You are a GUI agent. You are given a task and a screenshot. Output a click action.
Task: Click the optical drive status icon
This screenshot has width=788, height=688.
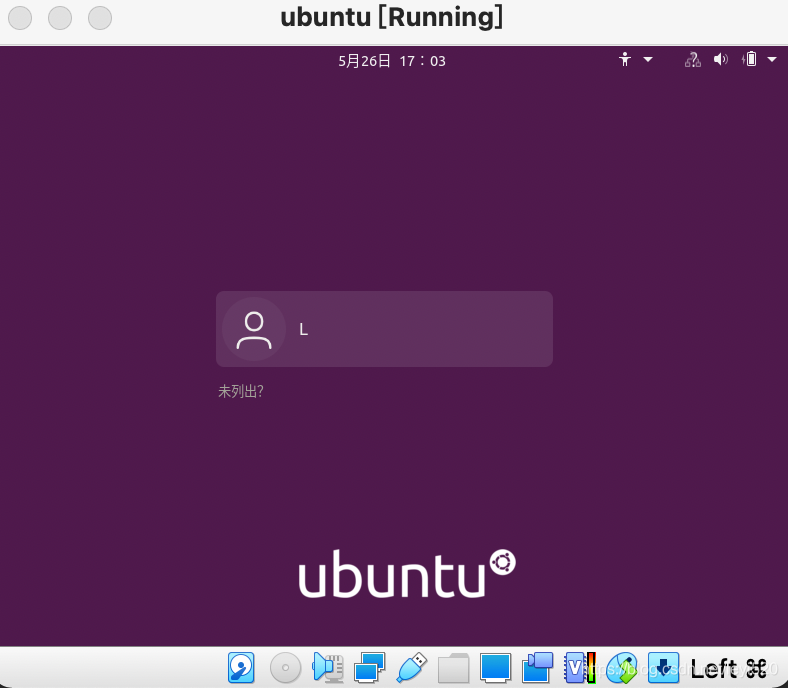(x=285, y=667)
